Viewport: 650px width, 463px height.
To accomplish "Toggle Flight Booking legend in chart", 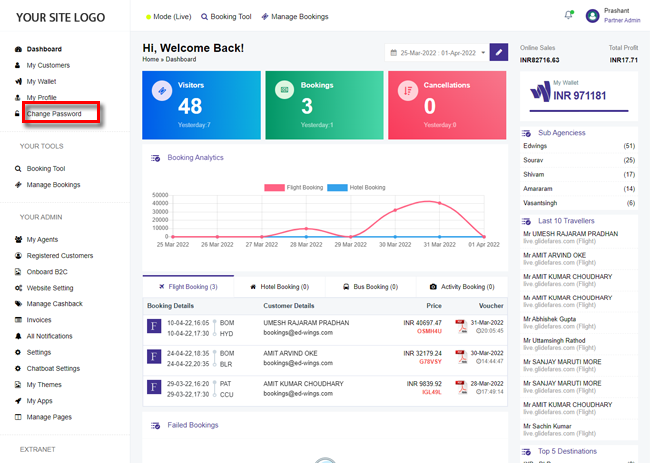I will point(293,187).
